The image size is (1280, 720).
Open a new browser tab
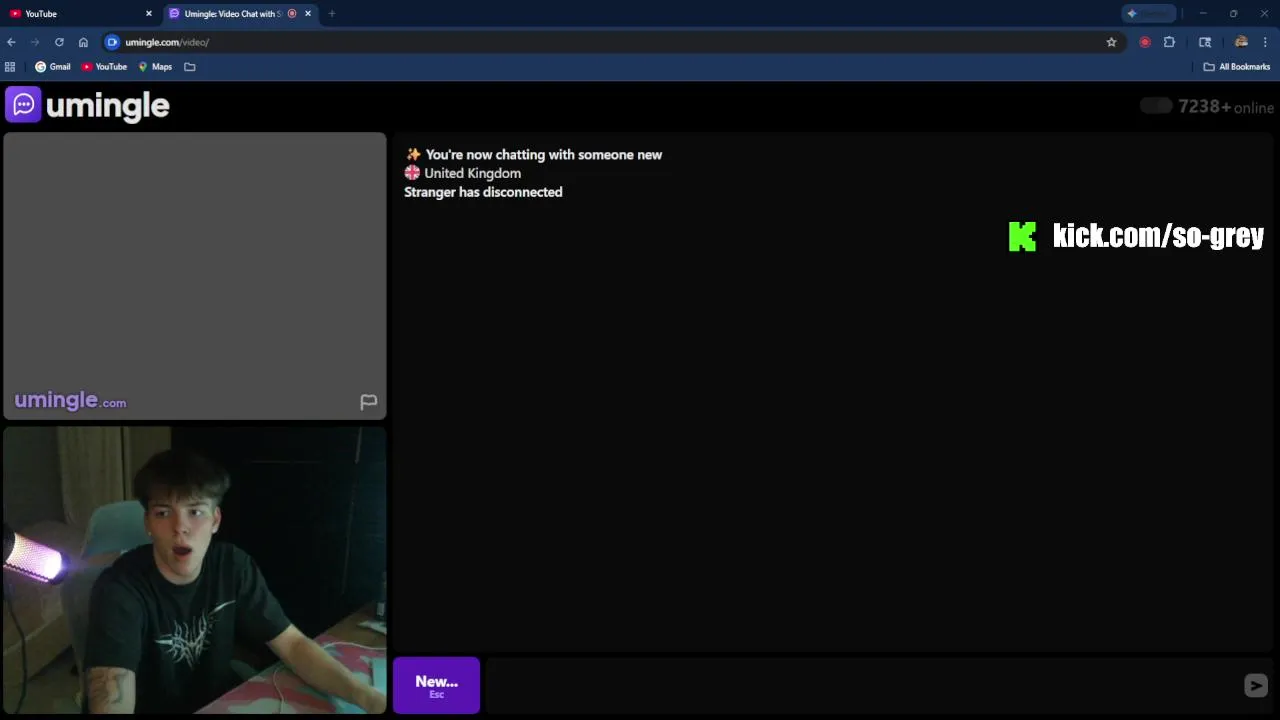332,14
